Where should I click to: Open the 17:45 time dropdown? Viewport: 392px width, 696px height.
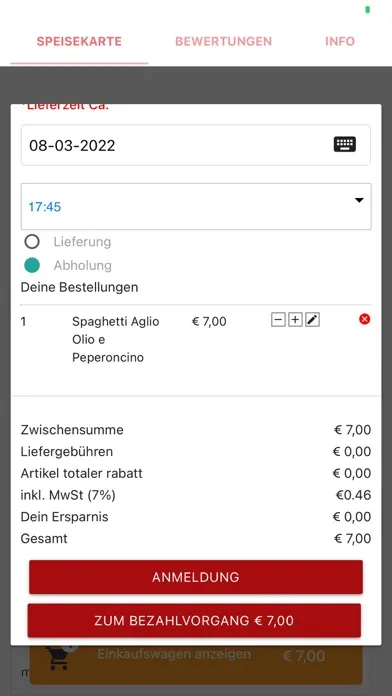tap(196, 206)
